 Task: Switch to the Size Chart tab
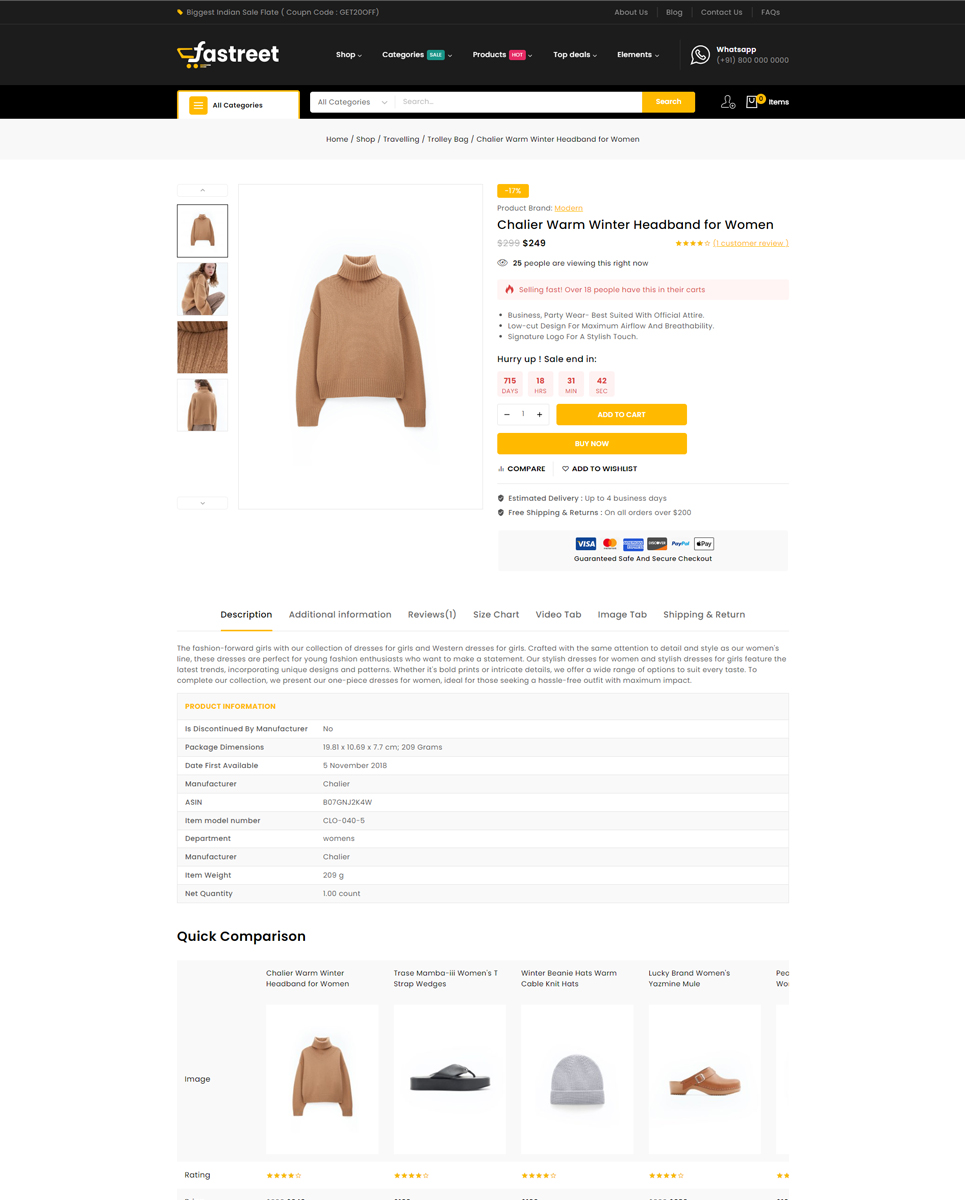click(x=496, y=615)
